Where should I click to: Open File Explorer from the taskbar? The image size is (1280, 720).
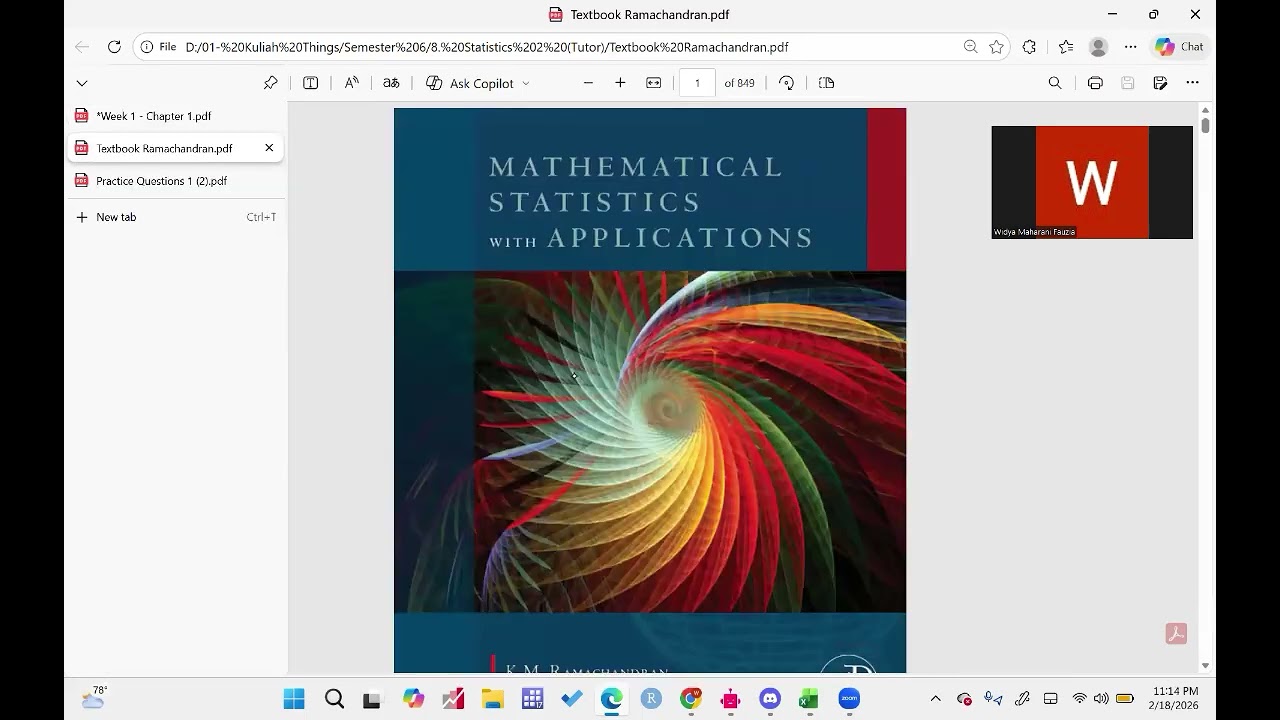click(x=492, y=699)
